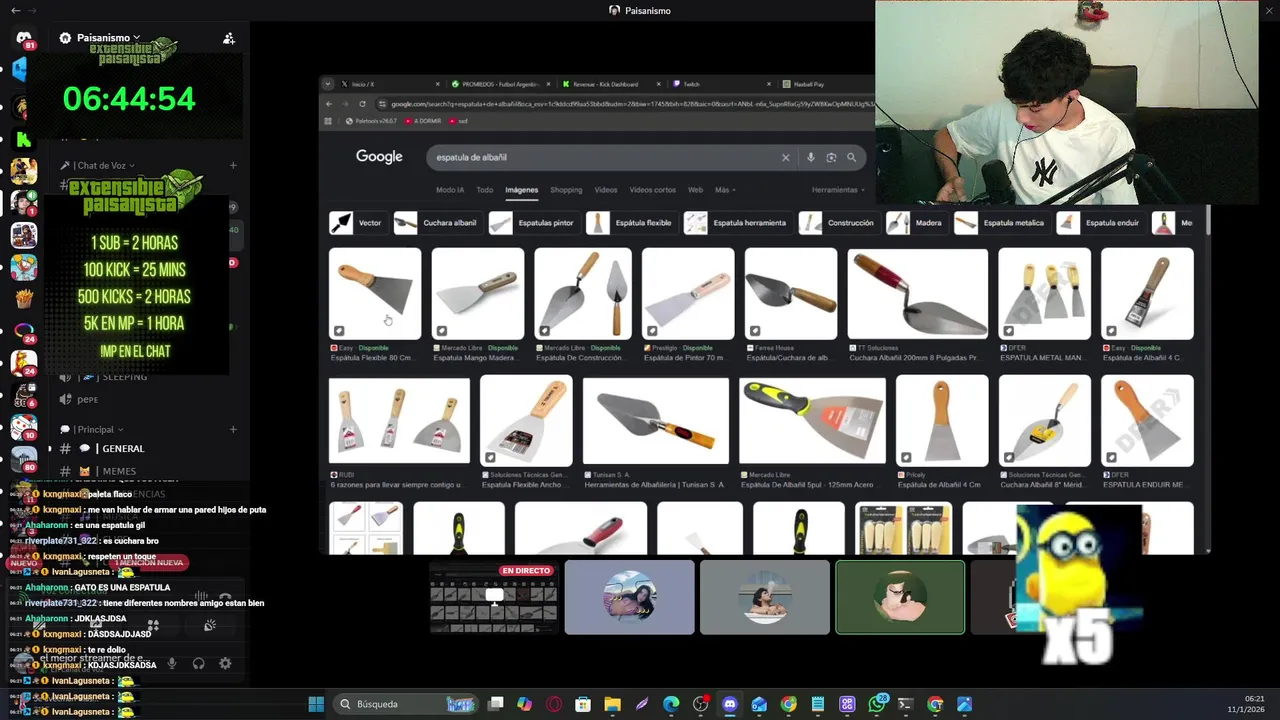The height and width of the screenshot is (720, 1280).
Task: Filter images by Vector chip
Action: click(x=357, y=223)
